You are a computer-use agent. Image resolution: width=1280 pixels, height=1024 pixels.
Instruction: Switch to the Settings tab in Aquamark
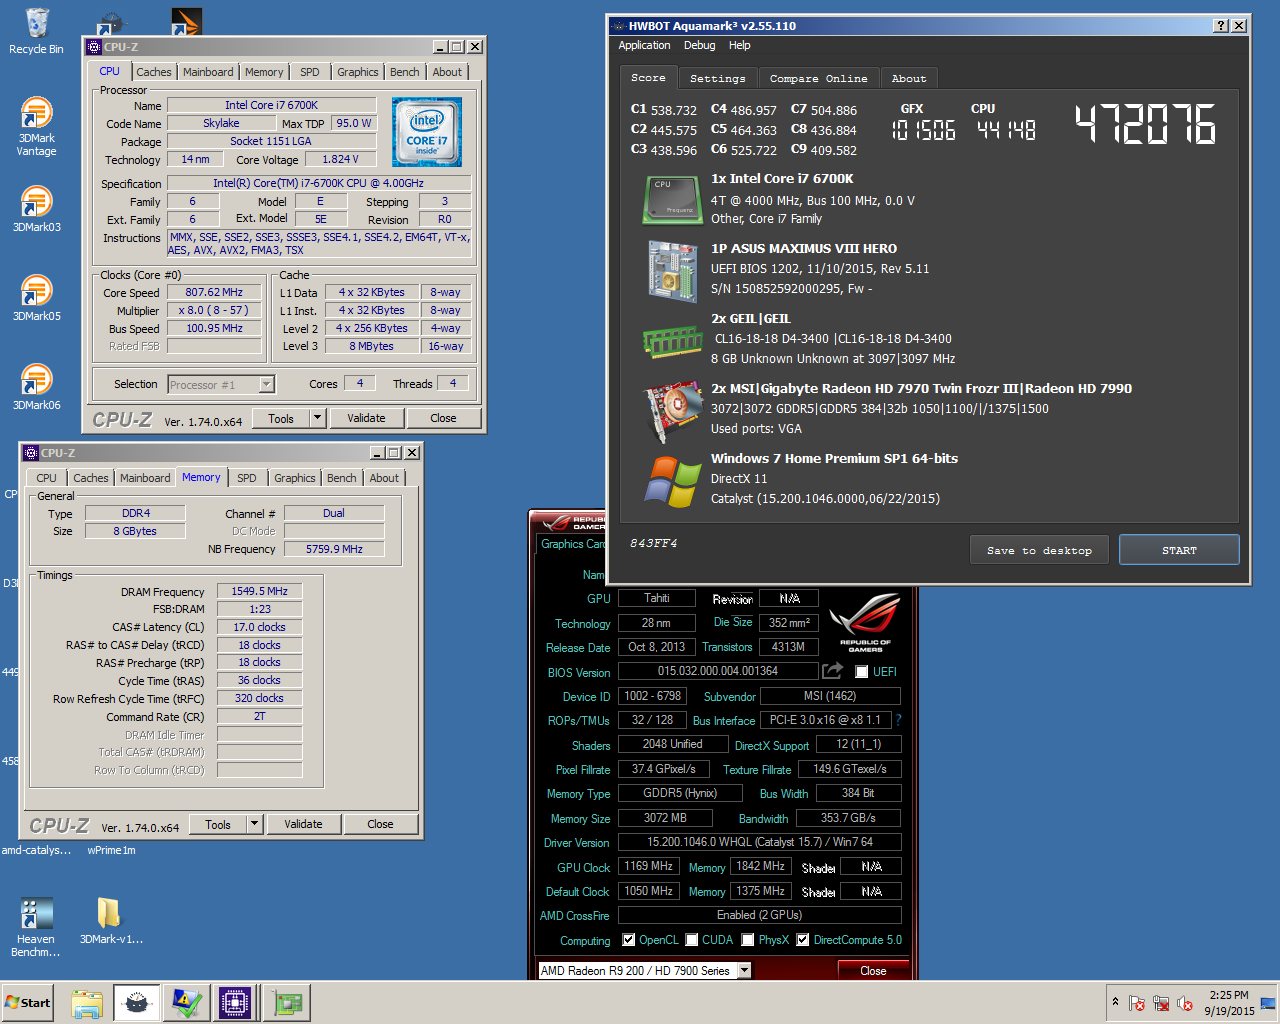[x=717, y=78]
